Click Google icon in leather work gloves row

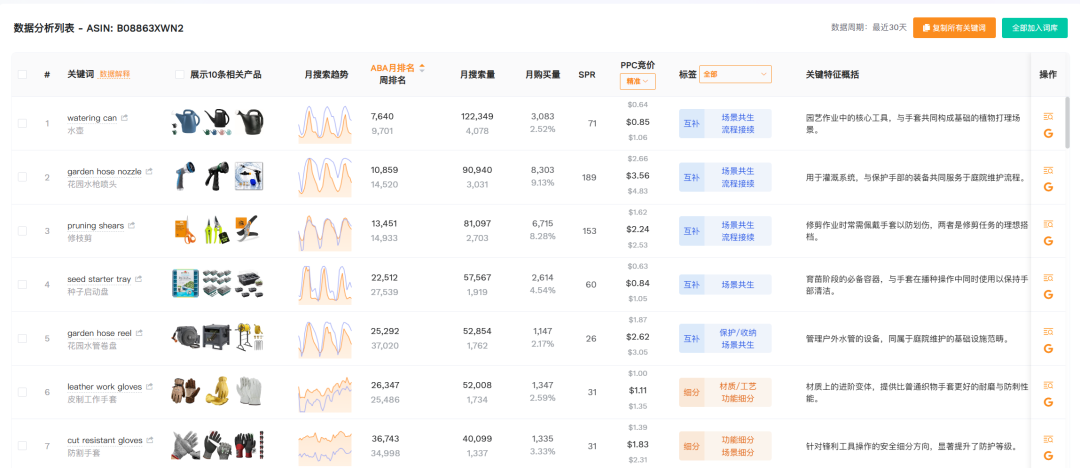point(1048,402)
